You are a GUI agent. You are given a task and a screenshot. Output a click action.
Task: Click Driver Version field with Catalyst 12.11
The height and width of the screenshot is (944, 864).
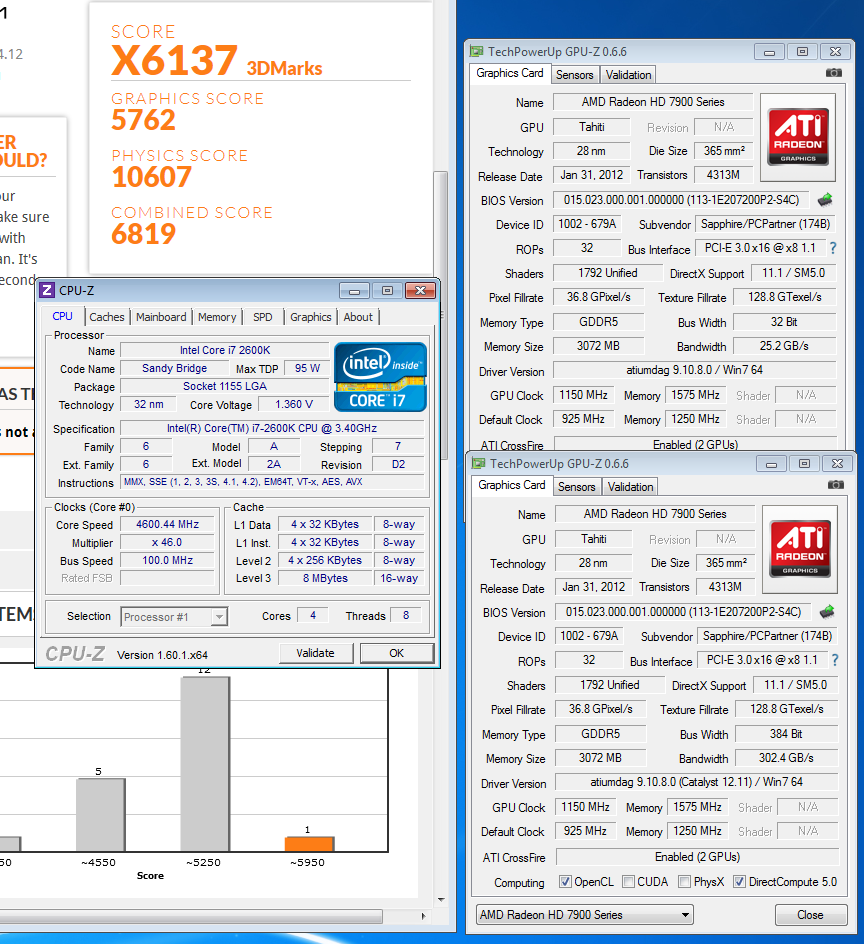(x=697, y=782)
